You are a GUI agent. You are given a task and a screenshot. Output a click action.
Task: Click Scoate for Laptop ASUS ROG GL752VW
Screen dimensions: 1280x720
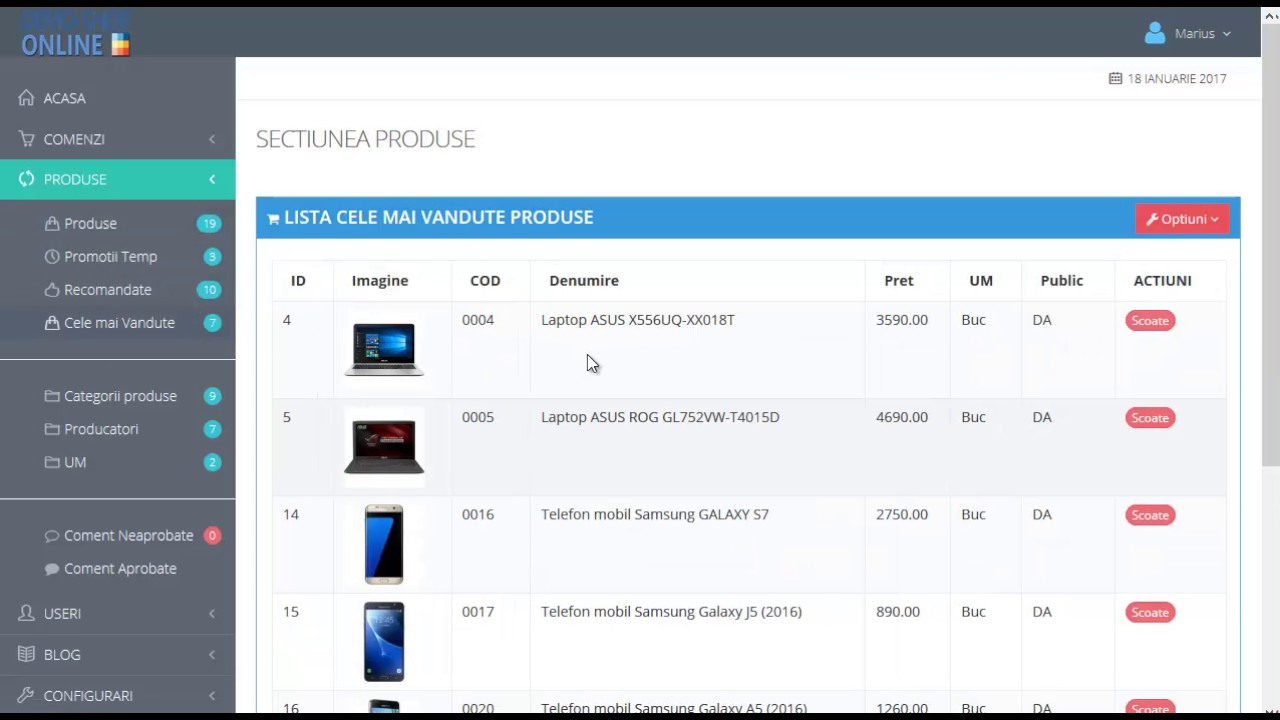[x=1150, y=418]
